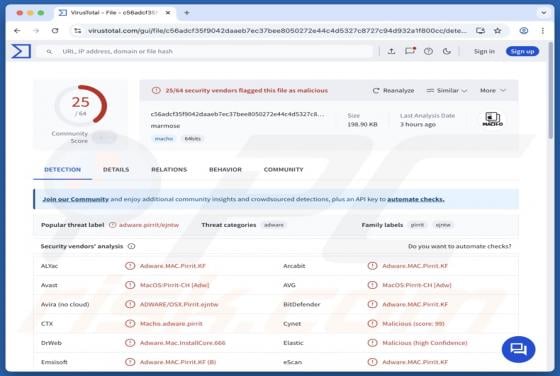Click the 198.90 KB size value
The width and height of the screenshot is (560, 376).
tap(362, 124)
